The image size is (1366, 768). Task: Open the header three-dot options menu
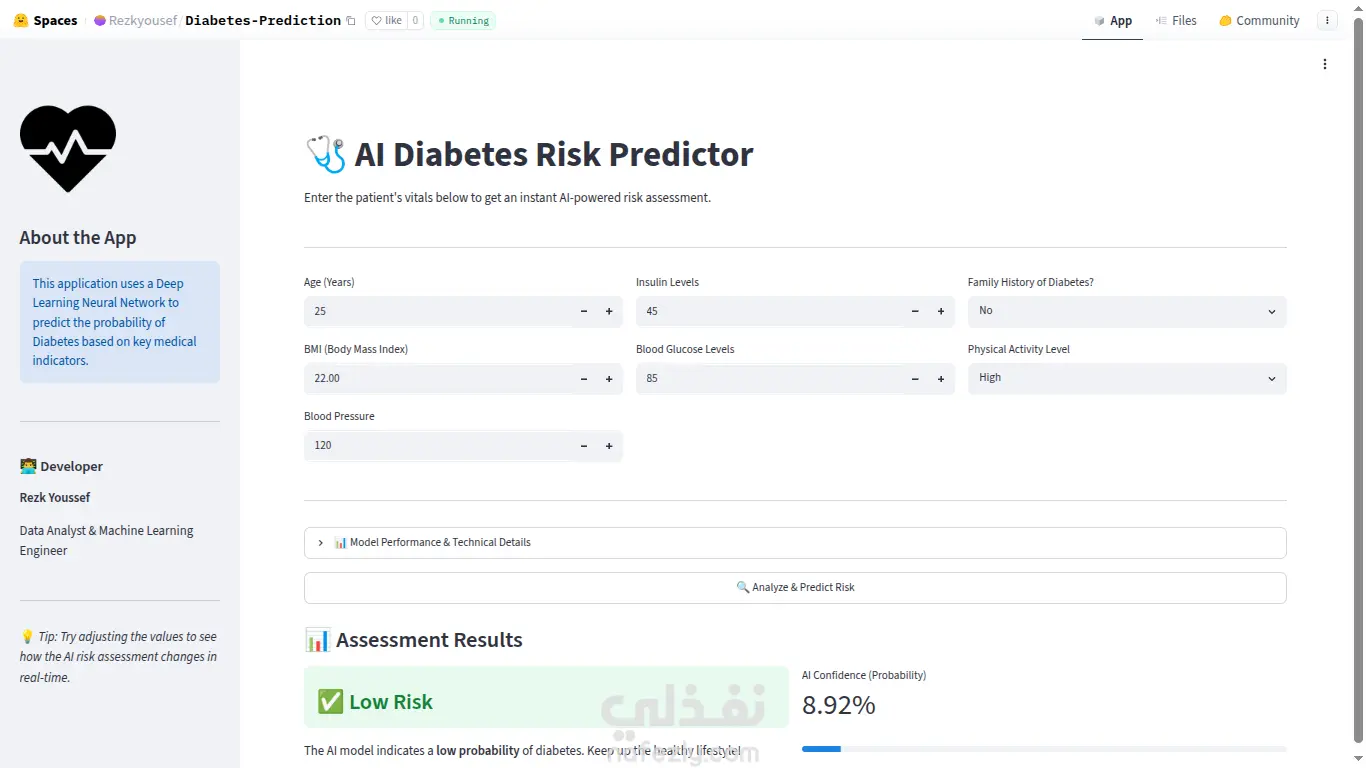click(1327, 20)
